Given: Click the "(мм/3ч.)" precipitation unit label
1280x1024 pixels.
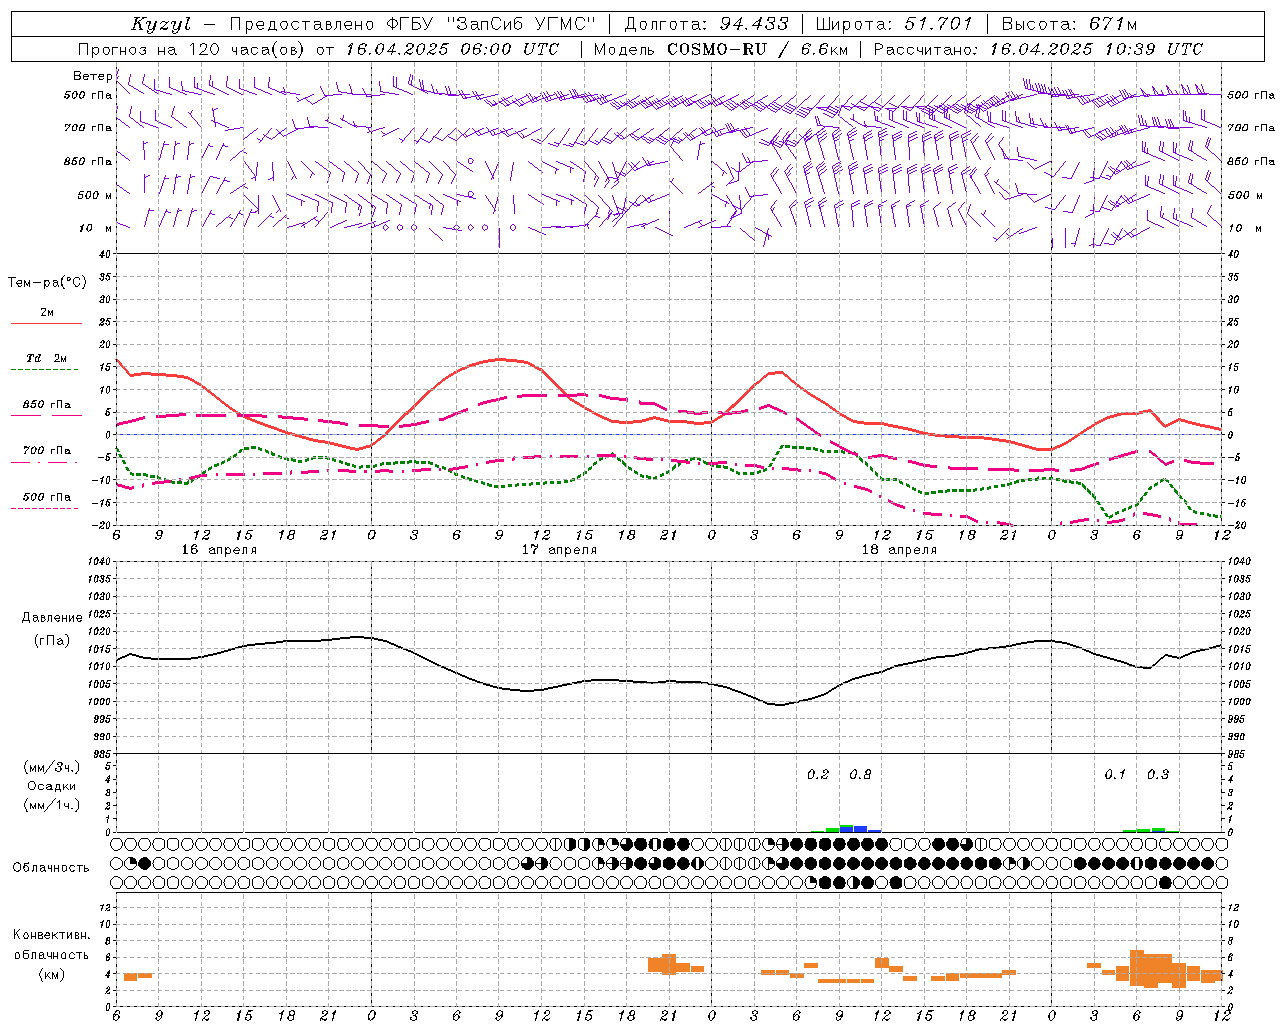Looking at the screenshot, I should tap(50, 767).
